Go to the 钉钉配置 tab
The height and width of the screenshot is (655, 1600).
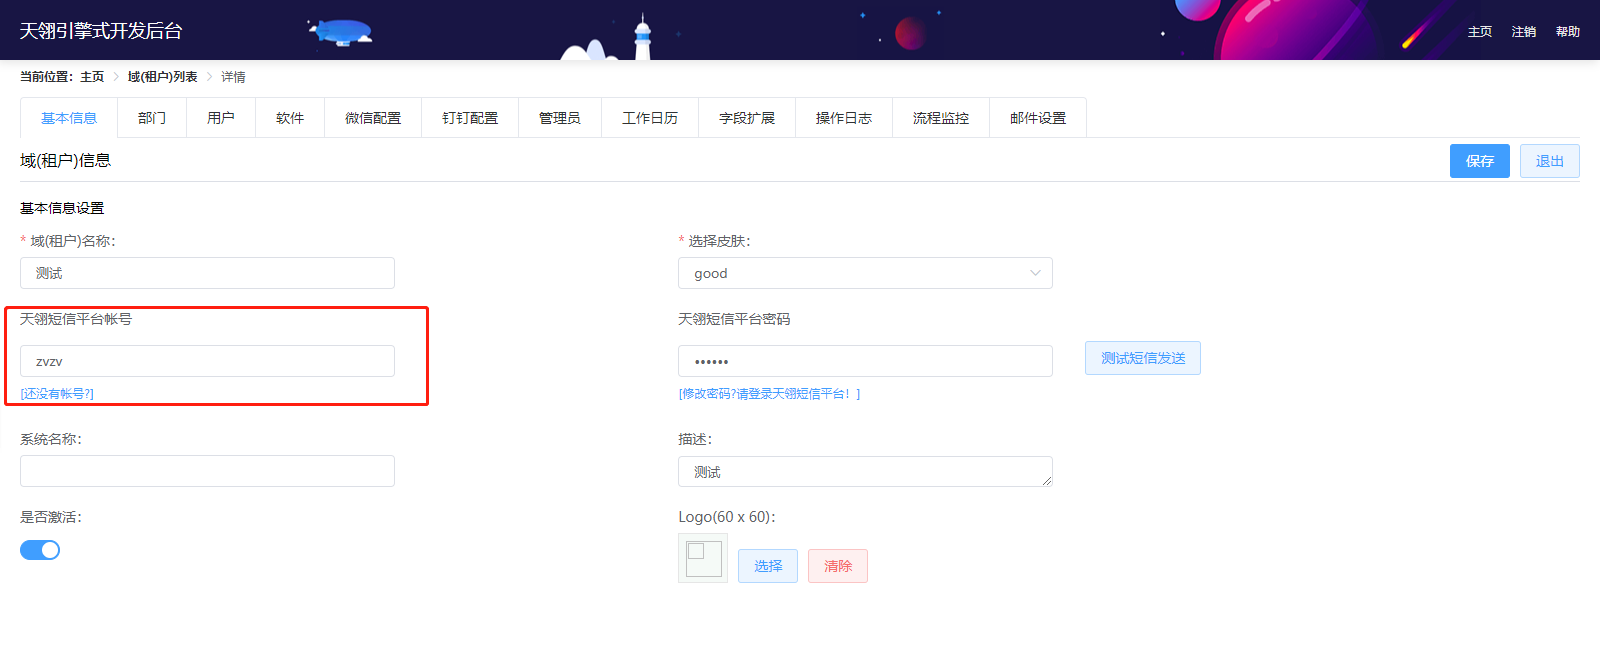(x=470, y=118)
